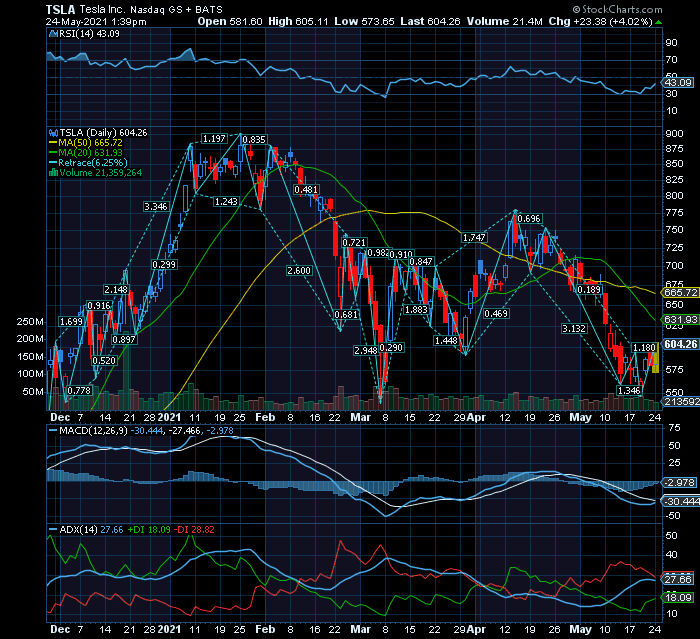Click the 631.93 green price tag on right
The width and height of the screenshot is (700, 639).
click(681, 320)
